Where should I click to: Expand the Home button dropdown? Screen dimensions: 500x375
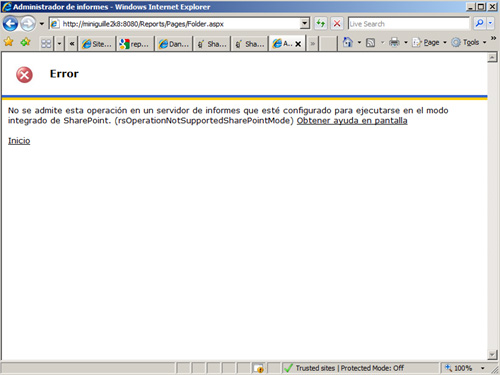click(x=359, y=42)
